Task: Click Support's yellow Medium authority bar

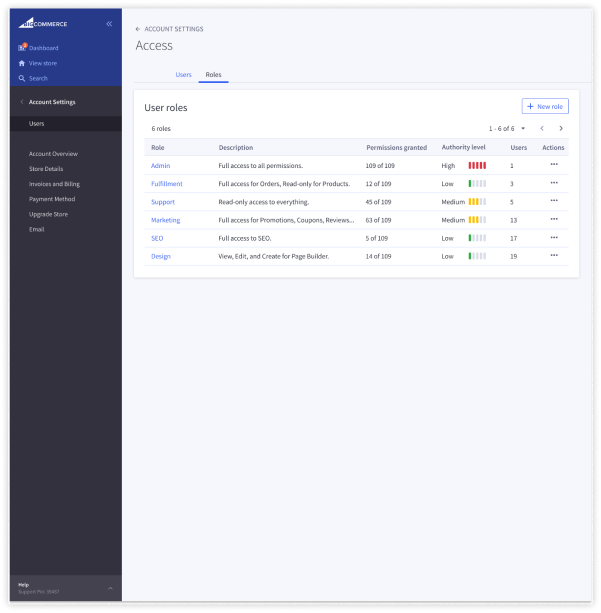Action: click(x=477, y=202)
